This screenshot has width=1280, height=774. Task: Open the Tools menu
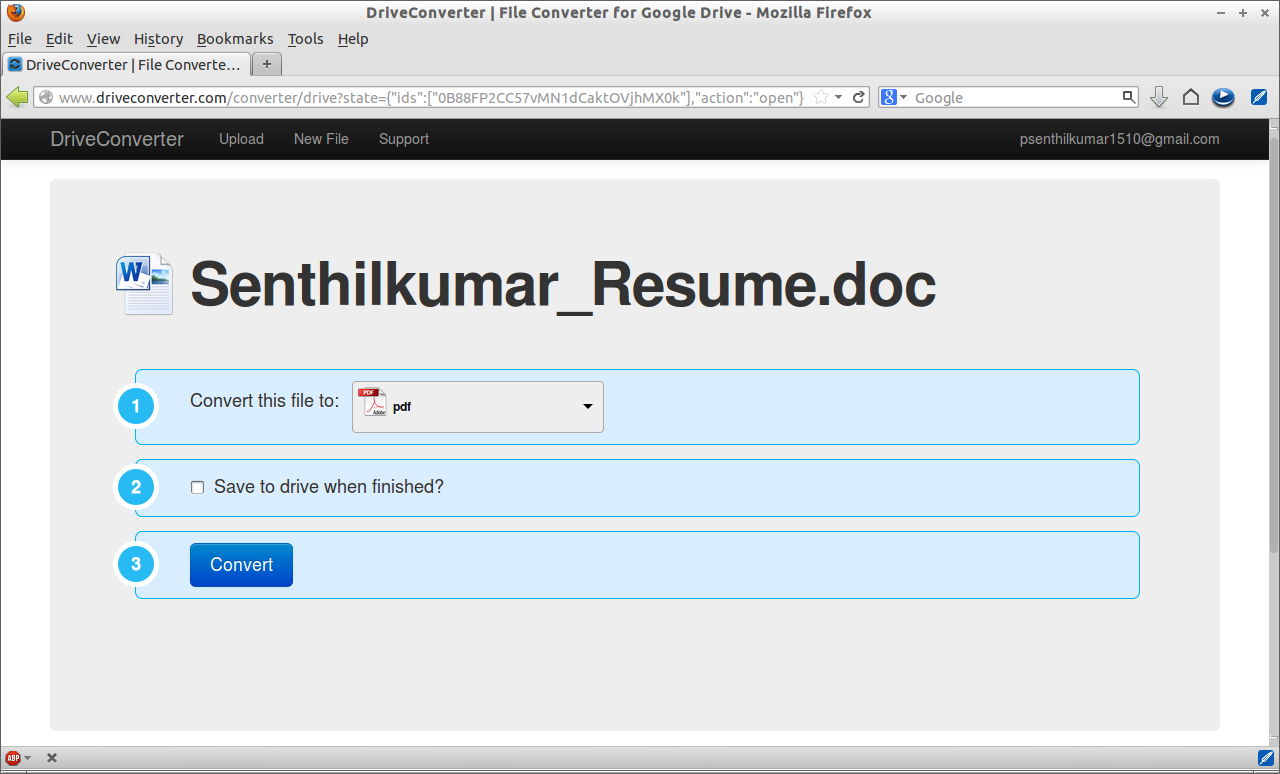(x=305, y=39)
